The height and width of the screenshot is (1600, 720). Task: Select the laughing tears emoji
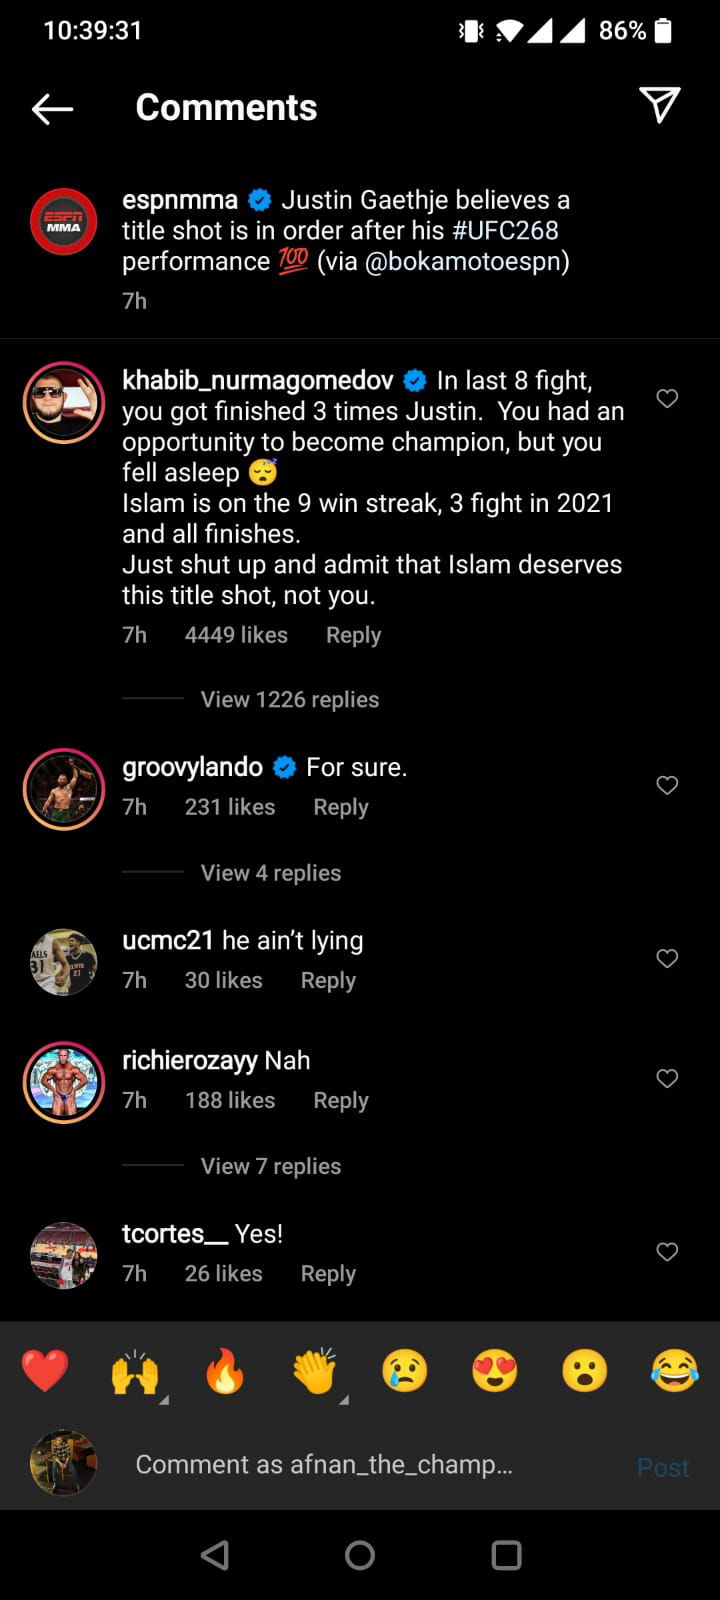pos(675,1371)
